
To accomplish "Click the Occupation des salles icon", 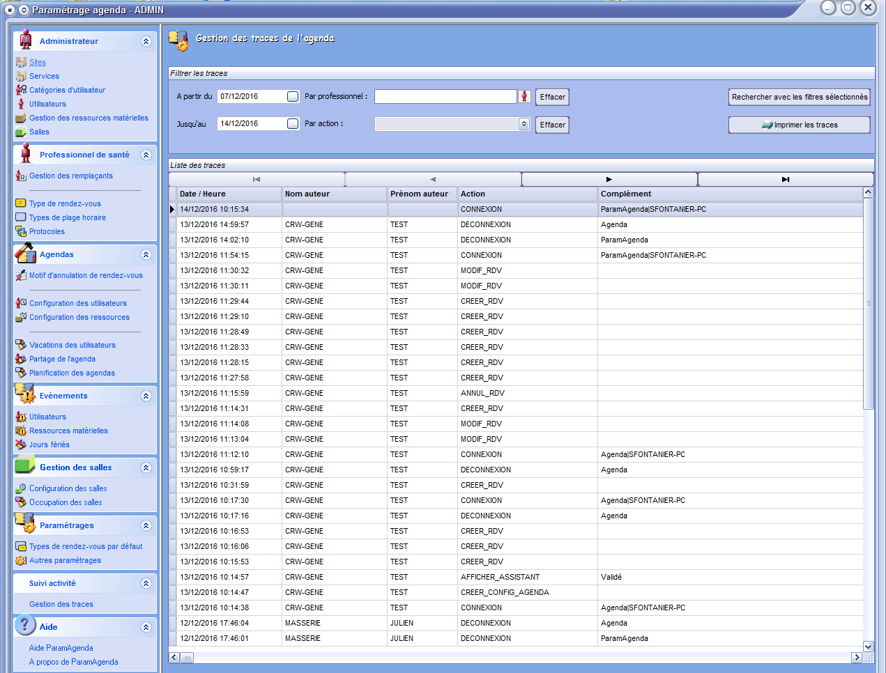I will pyautogui.click(x=21, y=503).
